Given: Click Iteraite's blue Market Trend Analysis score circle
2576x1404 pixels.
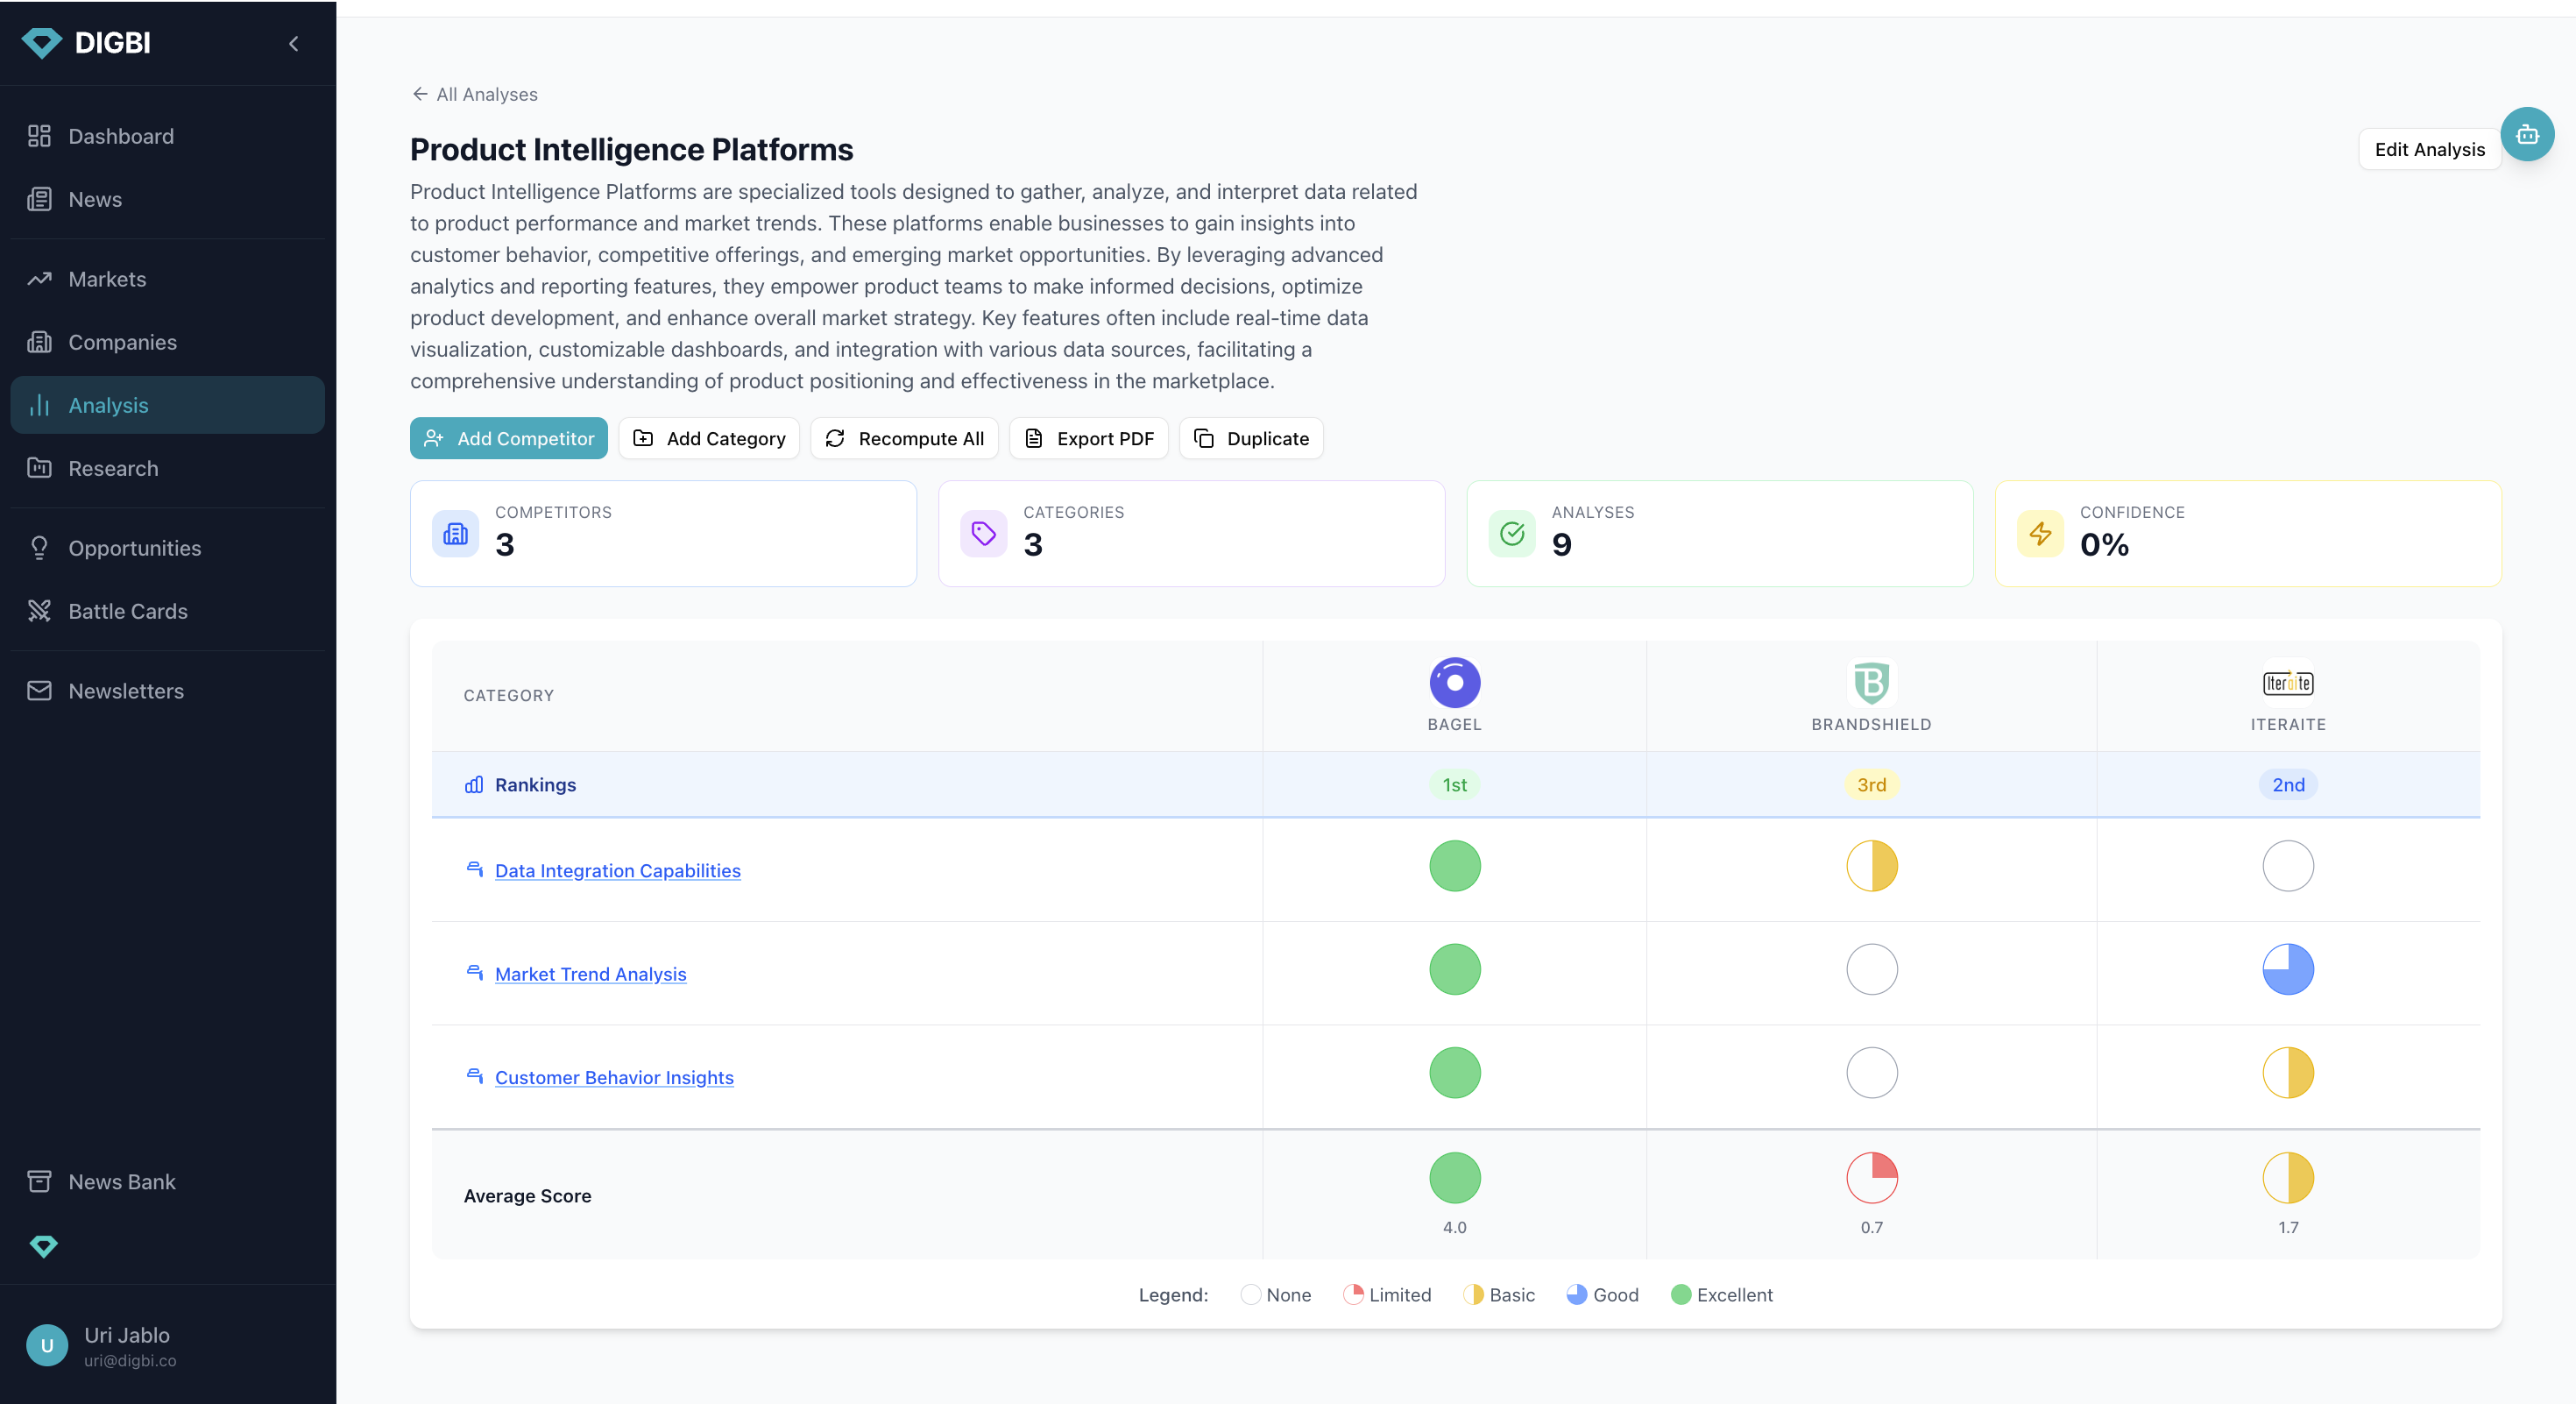Looking at the screenshot, I should [2287, 969].
